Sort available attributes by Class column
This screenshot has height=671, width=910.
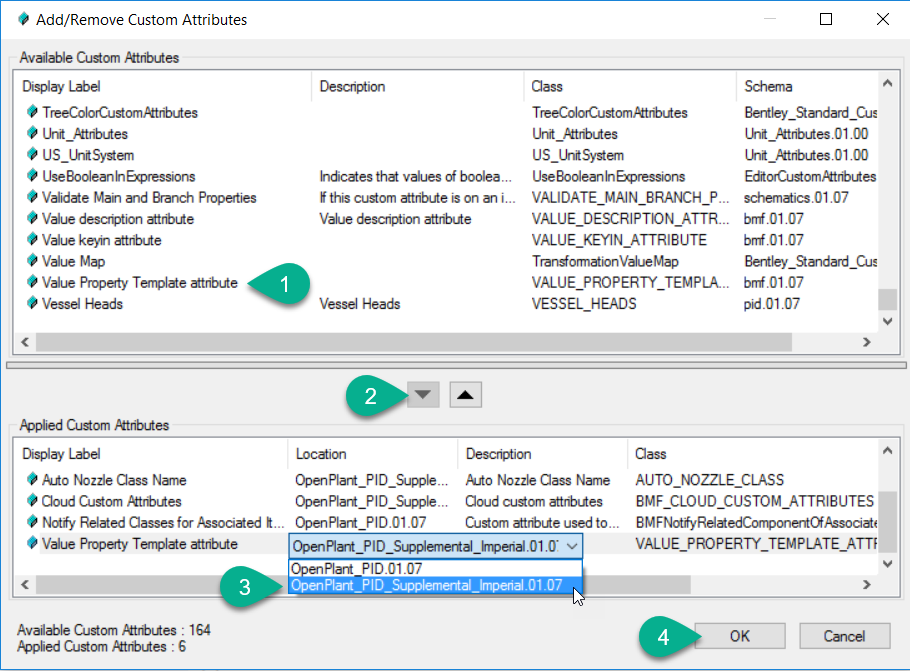pos(547,87)
